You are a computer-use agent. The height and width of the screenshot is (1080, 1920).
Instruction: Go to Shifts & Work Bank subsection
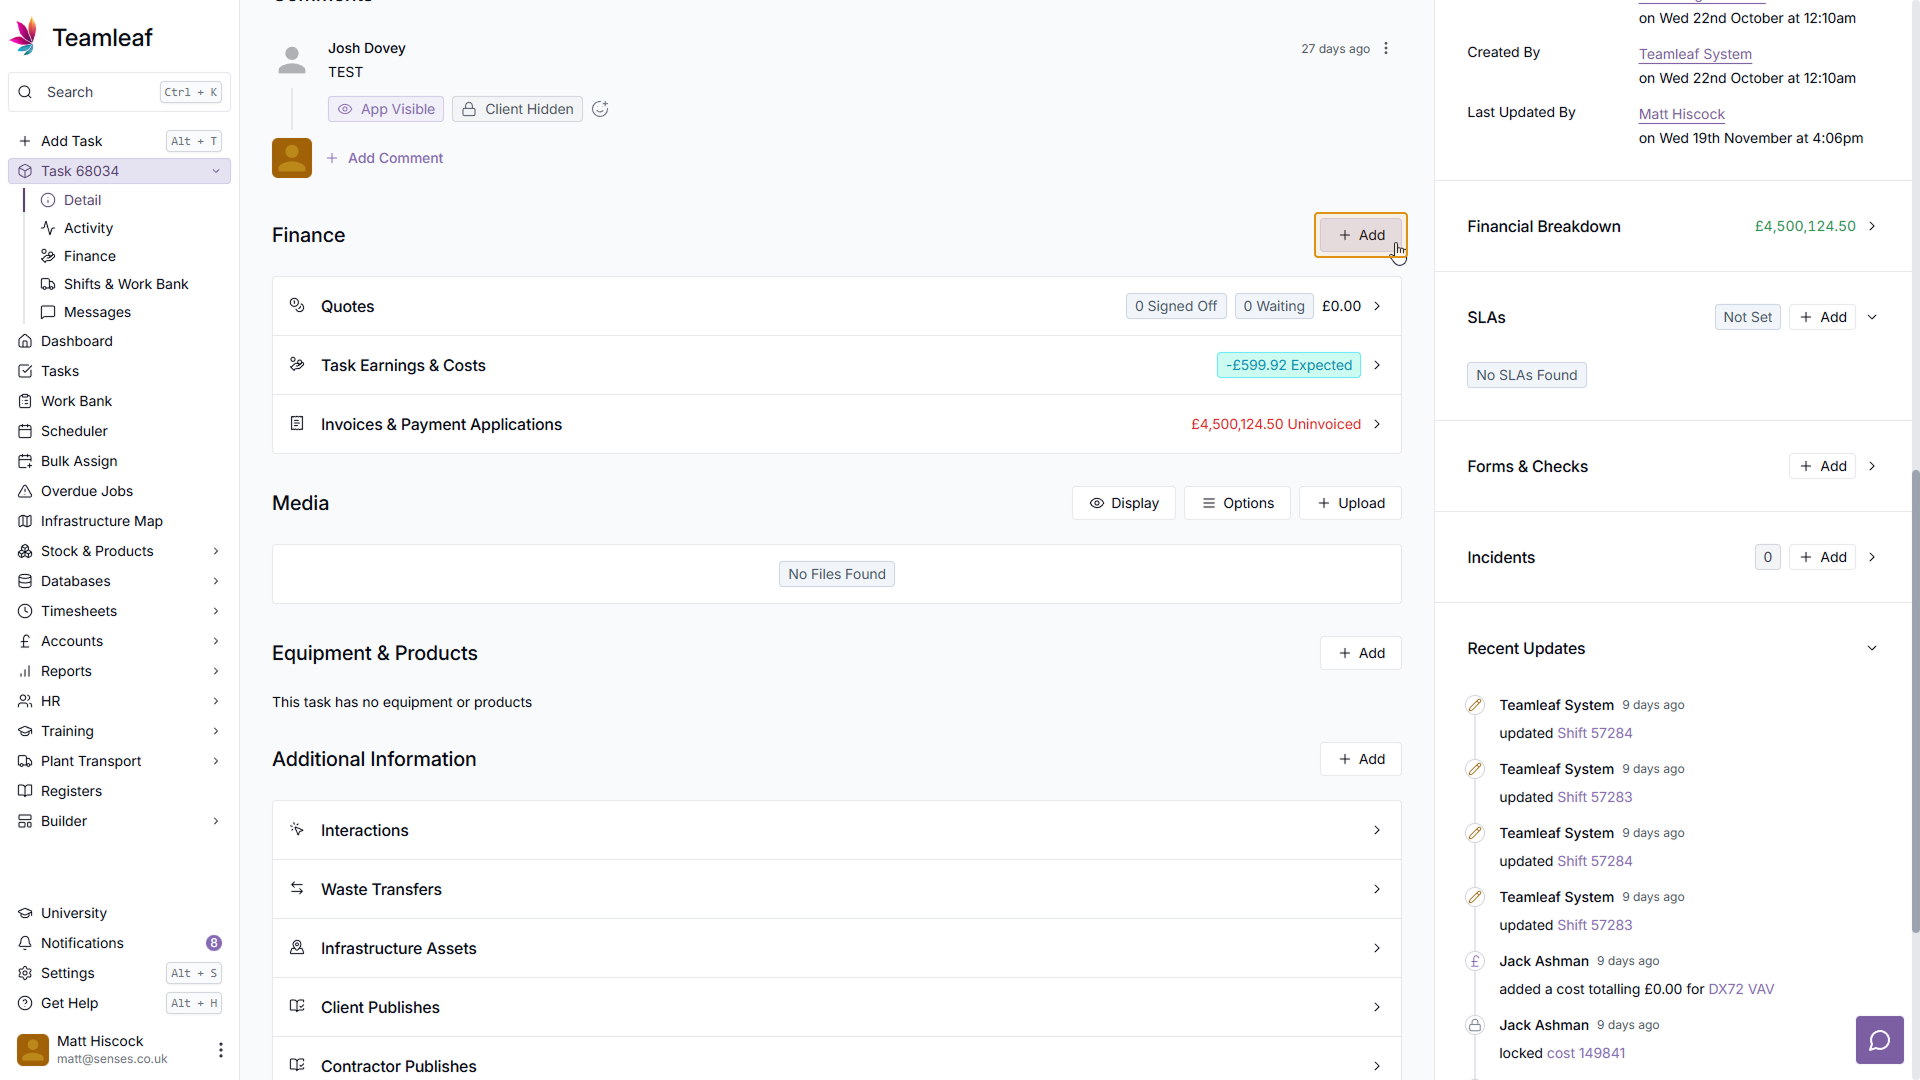point(126,284)
